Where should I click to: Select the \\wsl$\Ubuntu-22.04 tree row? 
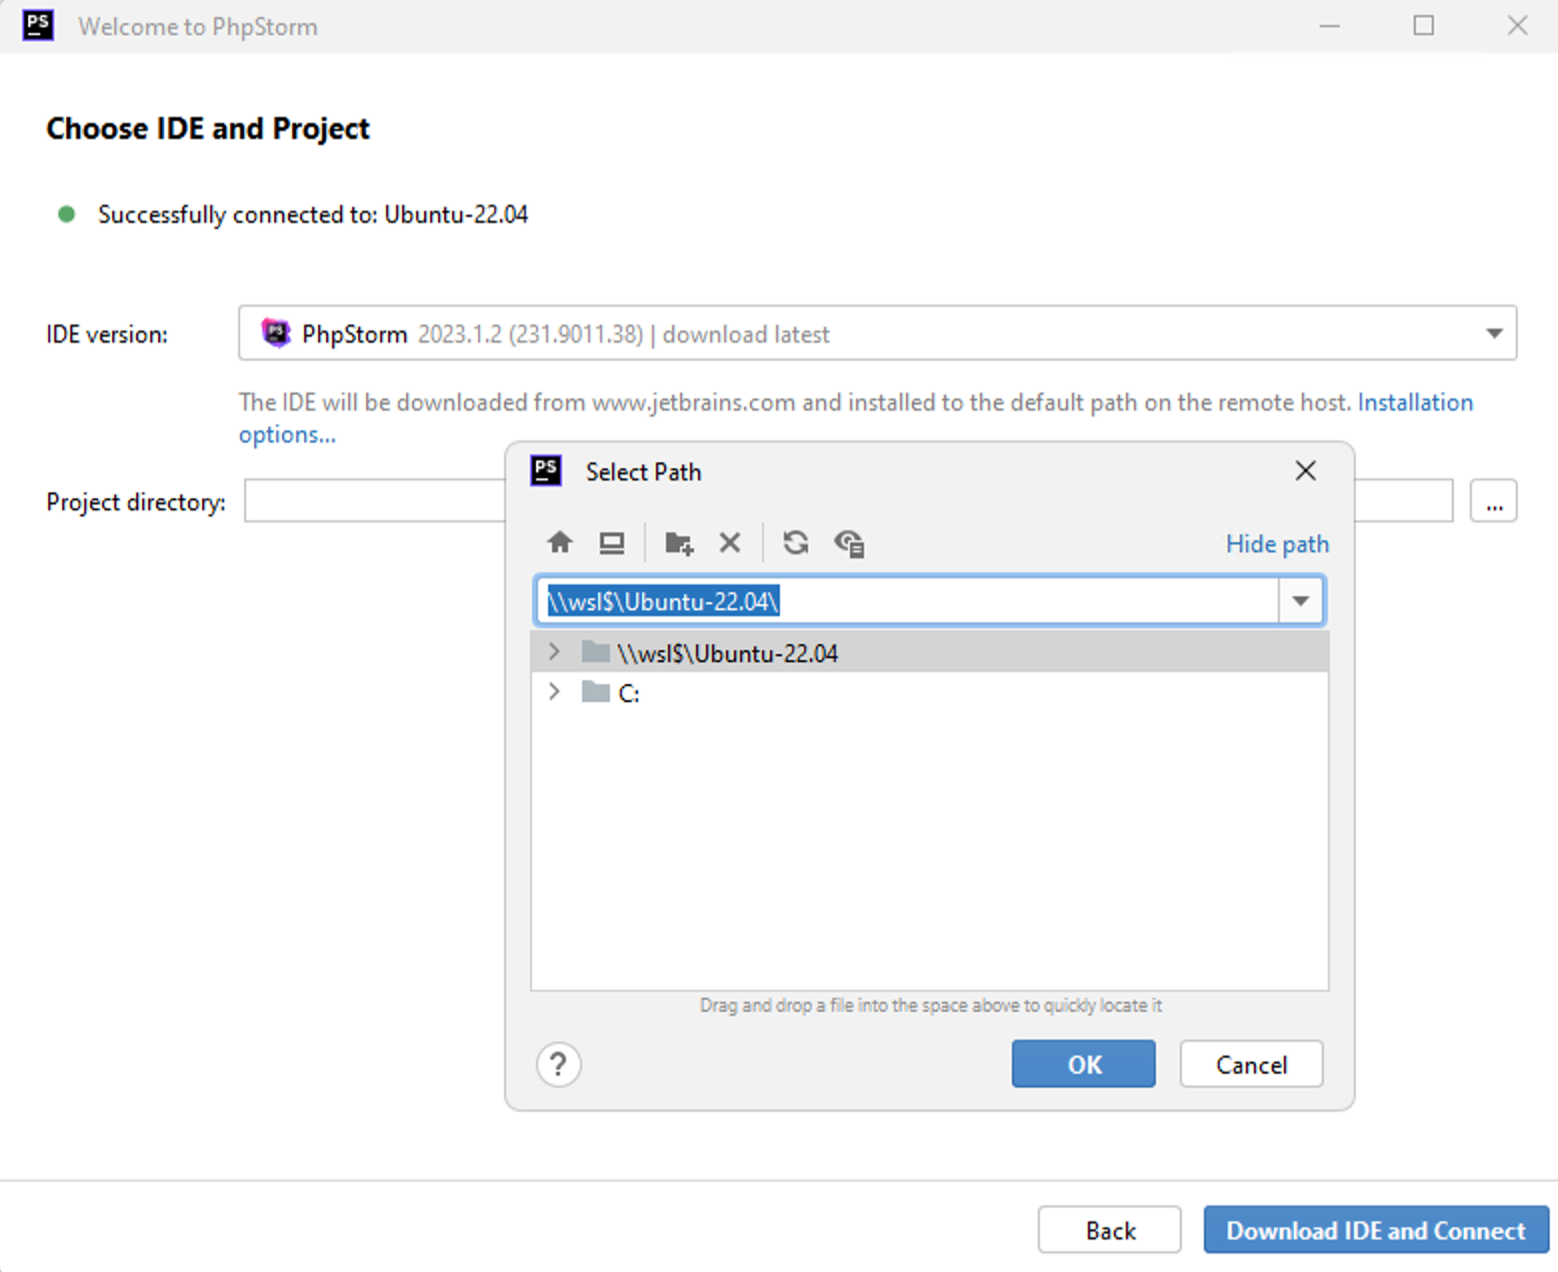point(728,652)
